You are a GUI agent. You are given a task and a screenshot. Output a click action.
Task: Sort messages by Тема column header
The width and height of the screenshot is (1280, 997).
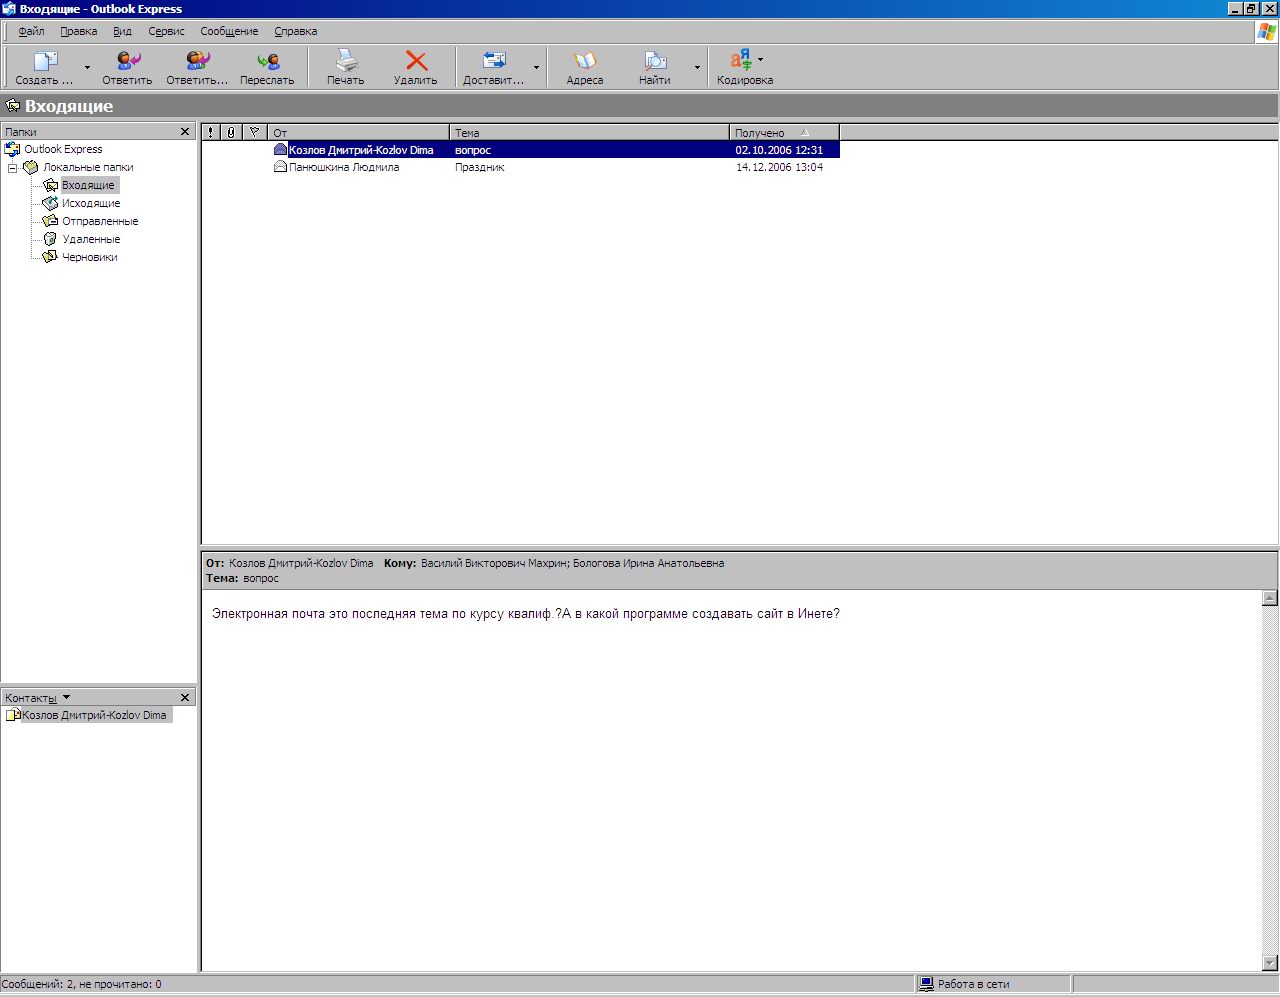pos(590,132)
